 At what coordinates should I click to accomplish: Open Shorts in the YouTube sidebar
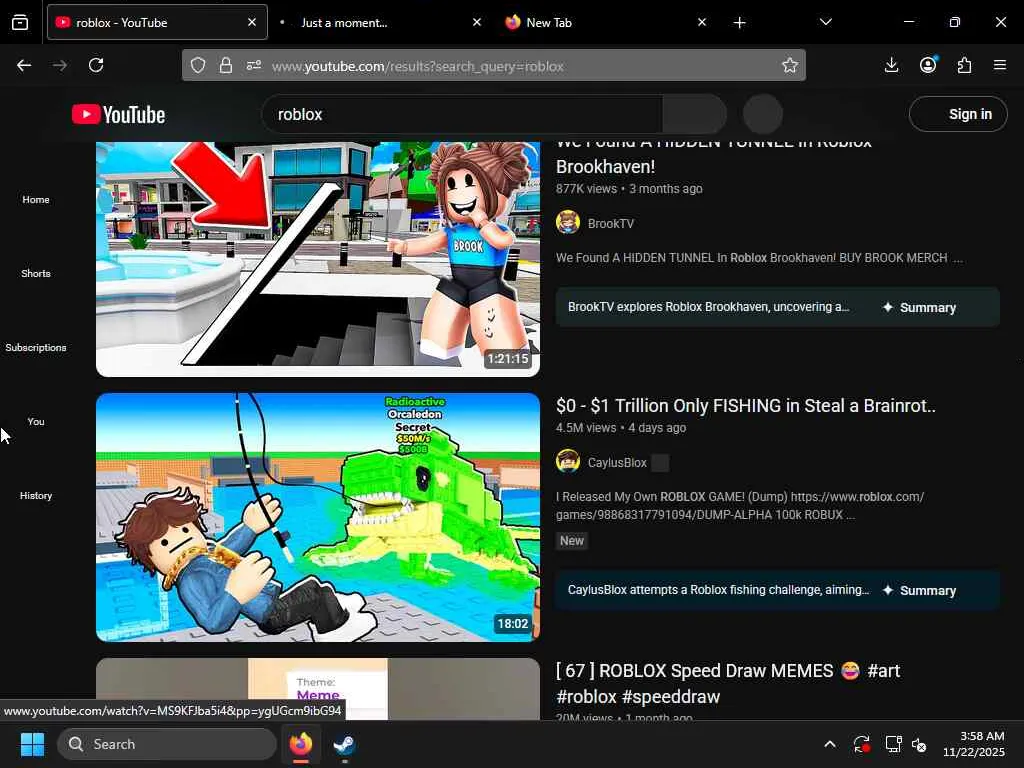click(x=36, y=274)
